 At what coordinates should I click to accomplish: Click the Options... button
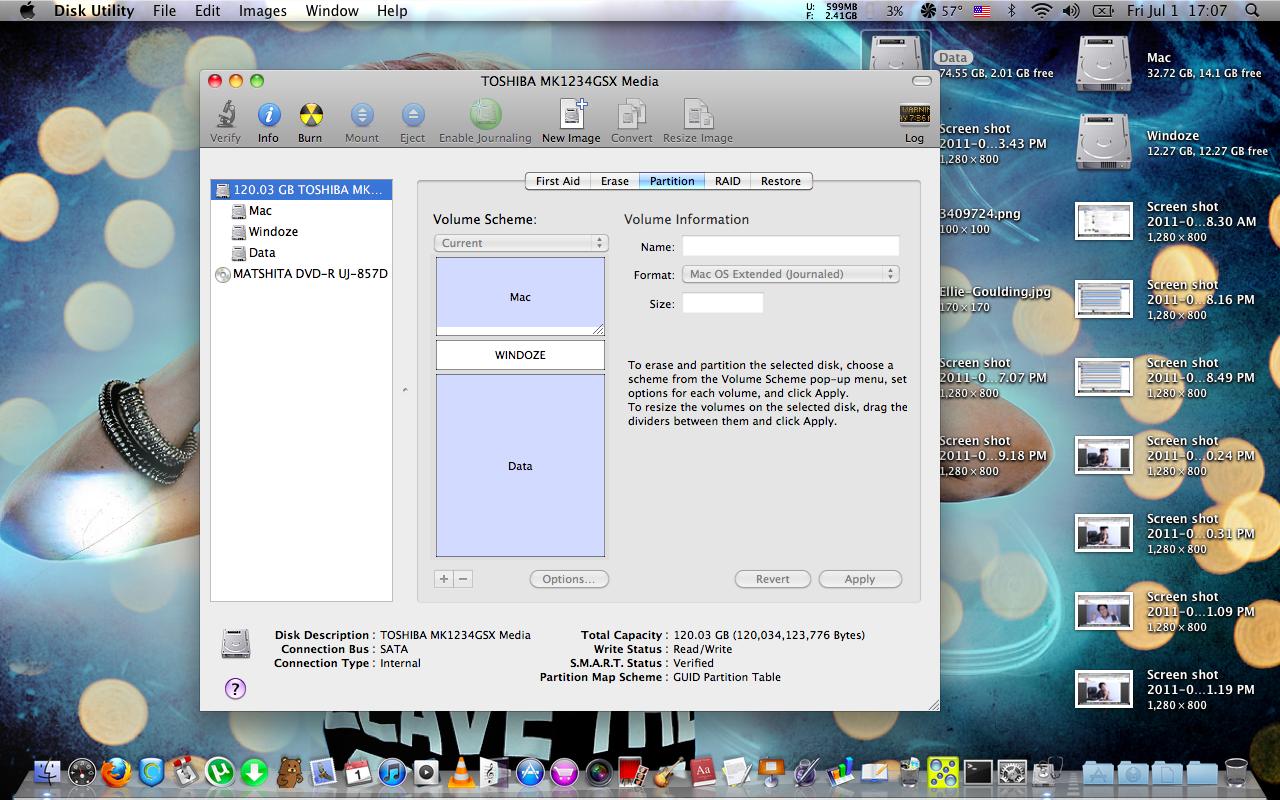pyautogui.click(x=569, y=579)
